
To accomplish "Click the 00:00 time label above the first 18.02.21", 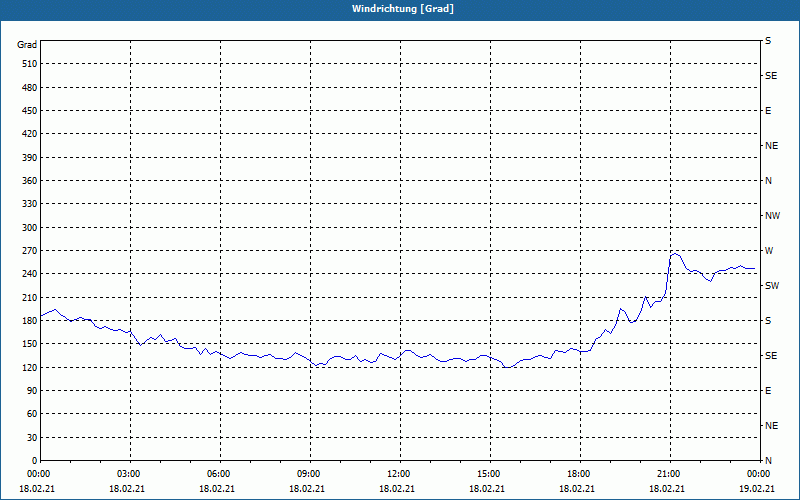I will click(x=38, y=474).
